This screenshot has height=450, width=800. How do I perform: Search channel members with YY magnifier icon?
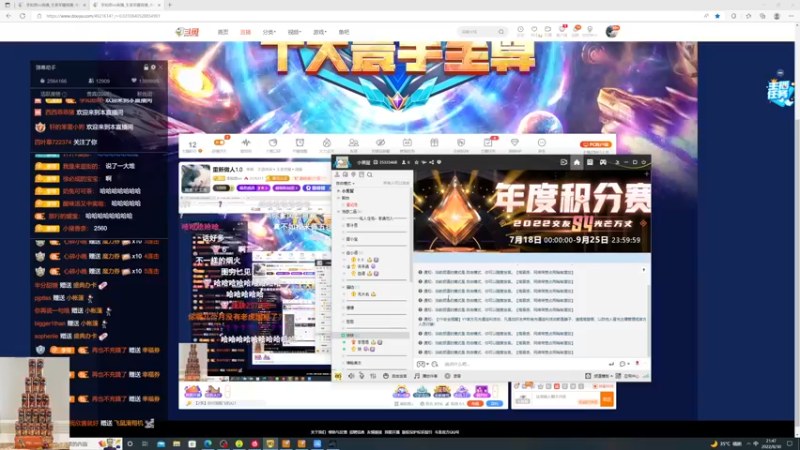[x=370, y=174]
